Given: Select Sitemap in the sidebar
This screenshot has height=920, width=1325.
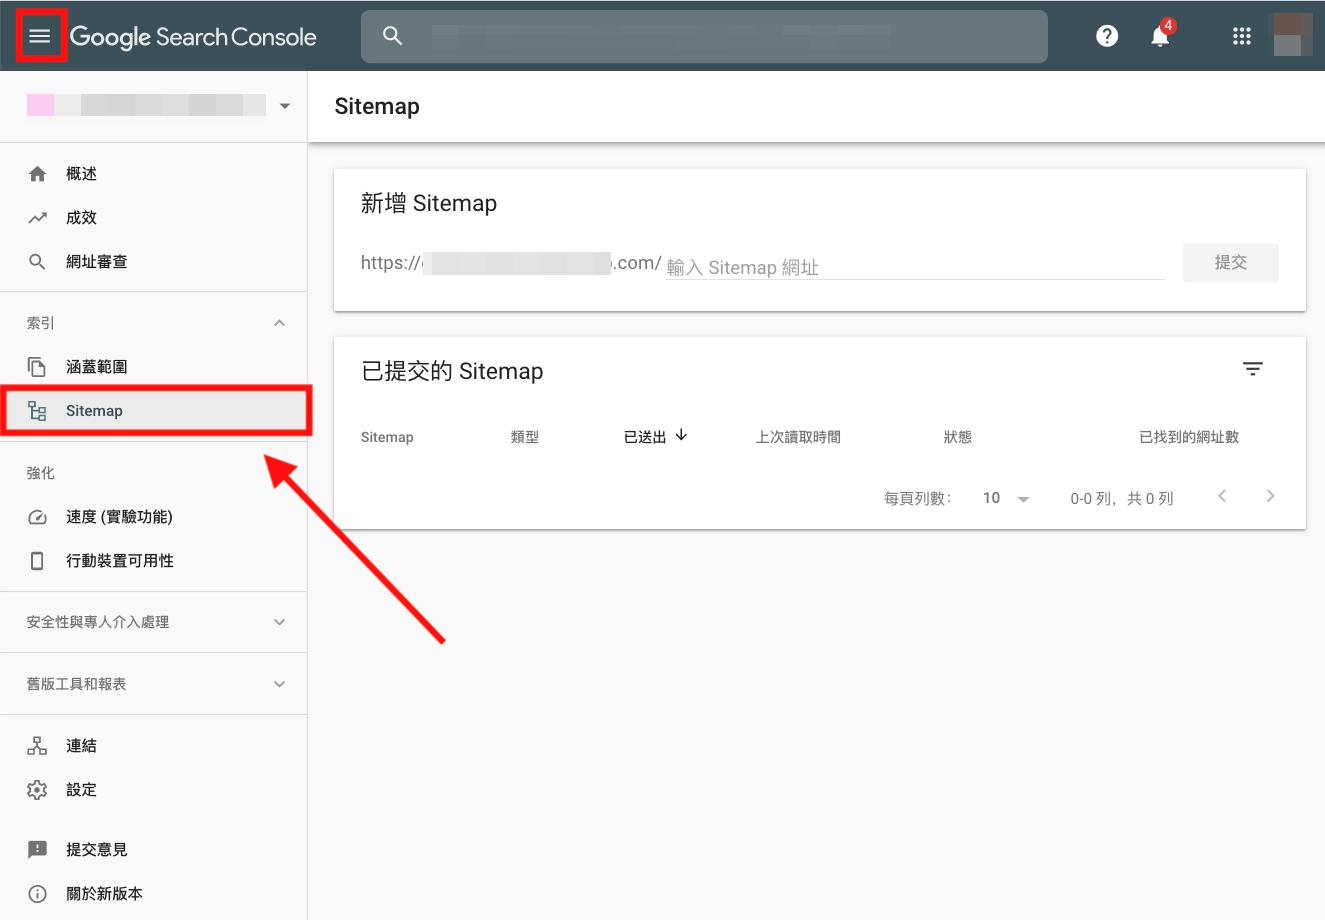Looking at the screenshot, I should click(154, 411).
